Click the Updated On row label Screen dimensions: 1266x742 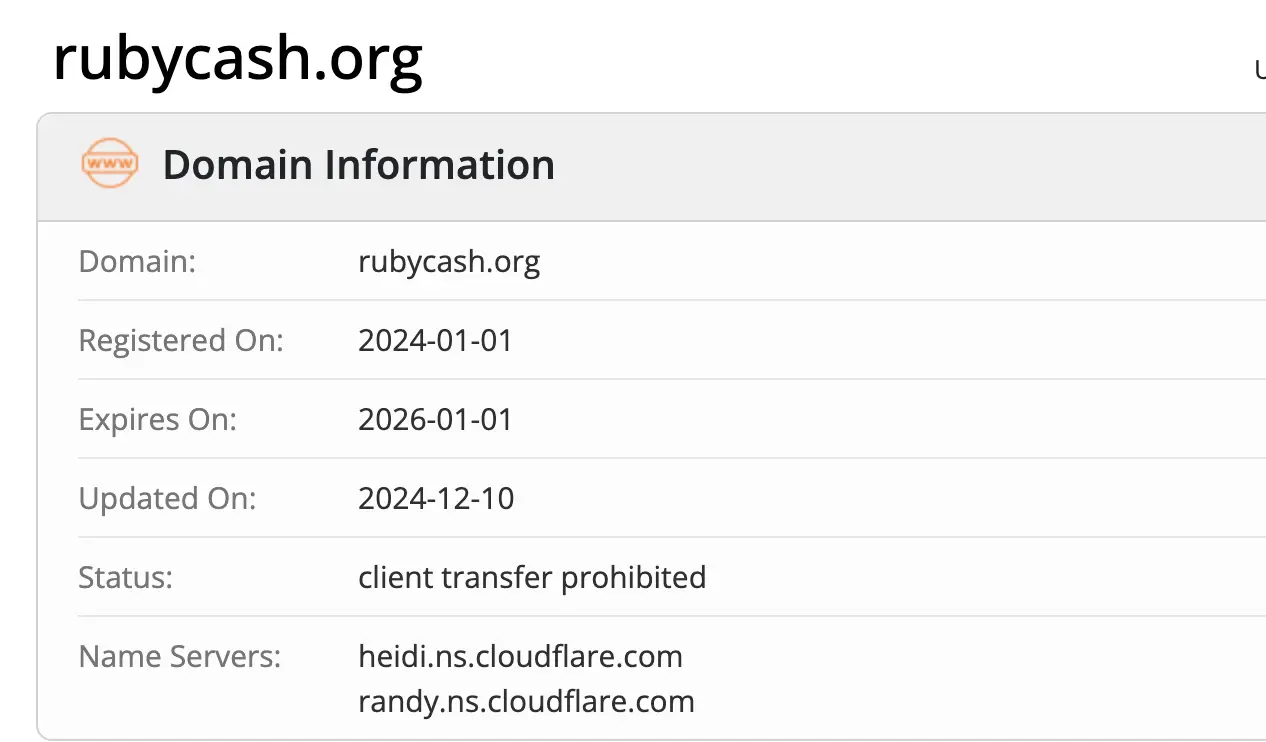pyautogui.click(x=167, y=498)
